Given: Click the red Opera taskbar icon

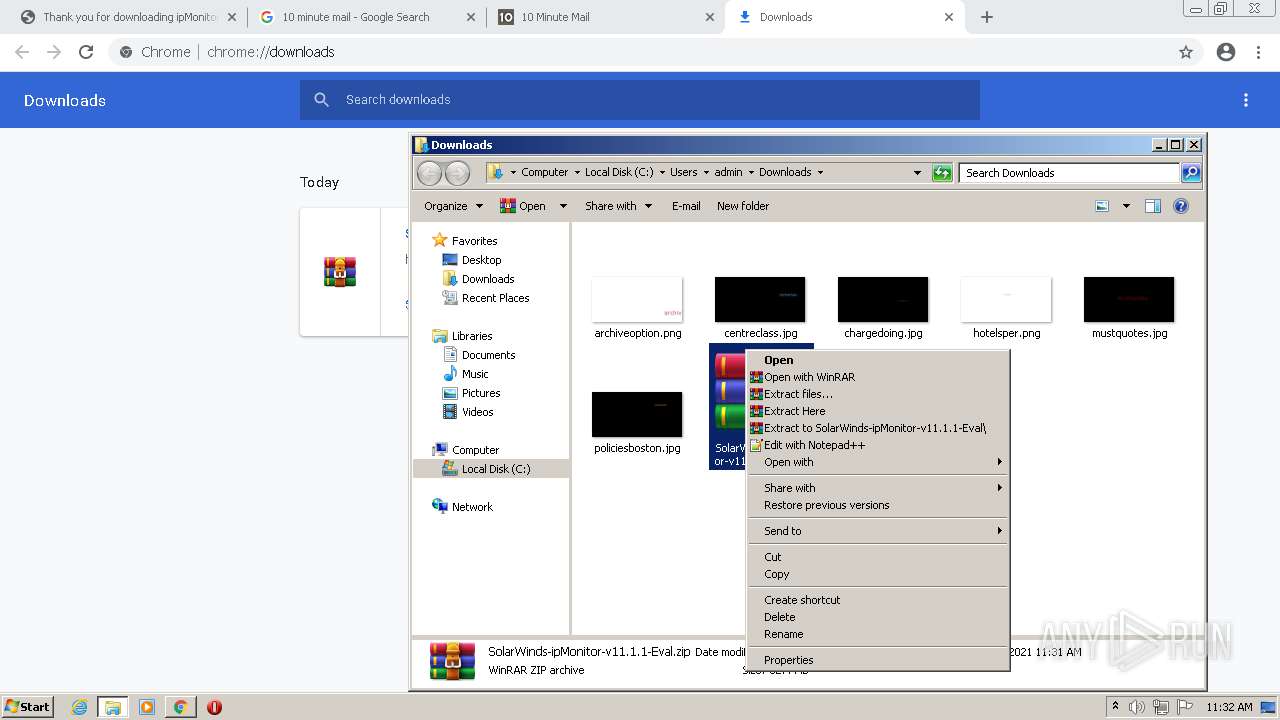Looking at the screenshot, I should click(214, 707).
